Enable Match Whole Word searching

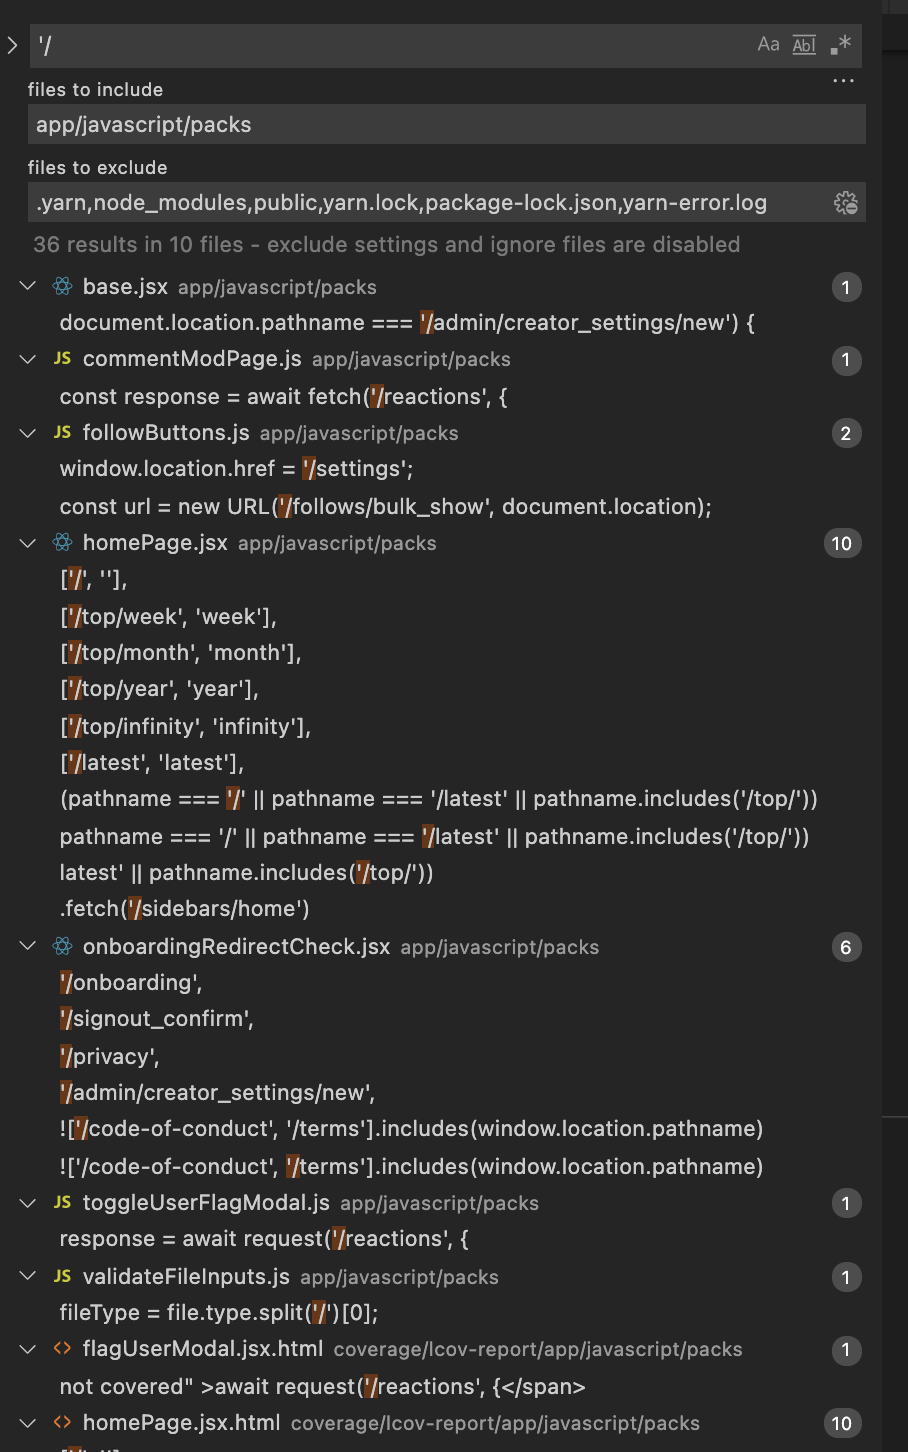tap(804, 44)
